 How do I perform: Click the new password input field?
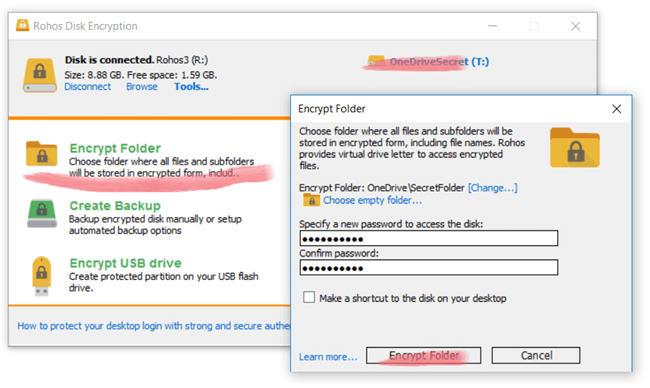point(429,238)
